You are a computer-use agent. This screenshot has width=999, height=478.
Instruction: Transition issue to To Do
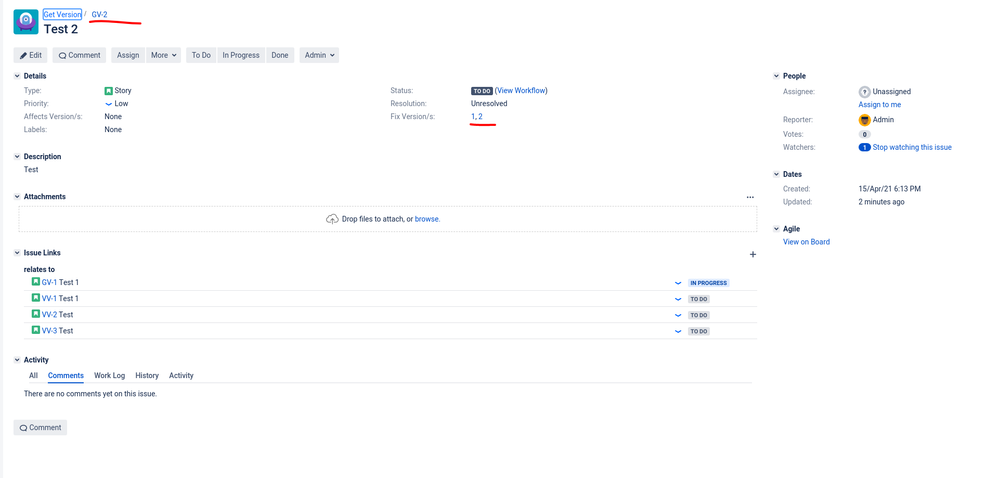201,55
